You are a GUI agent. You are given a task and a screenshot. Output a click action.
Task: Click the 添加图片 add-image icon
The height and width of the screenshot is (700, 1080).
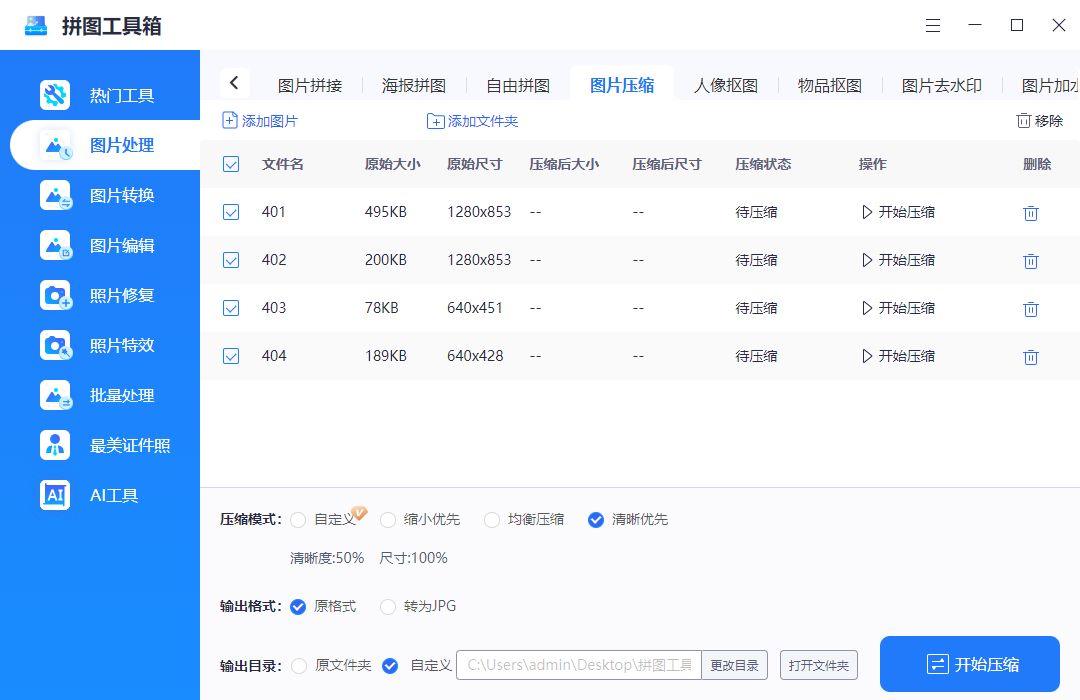point(229,121)
